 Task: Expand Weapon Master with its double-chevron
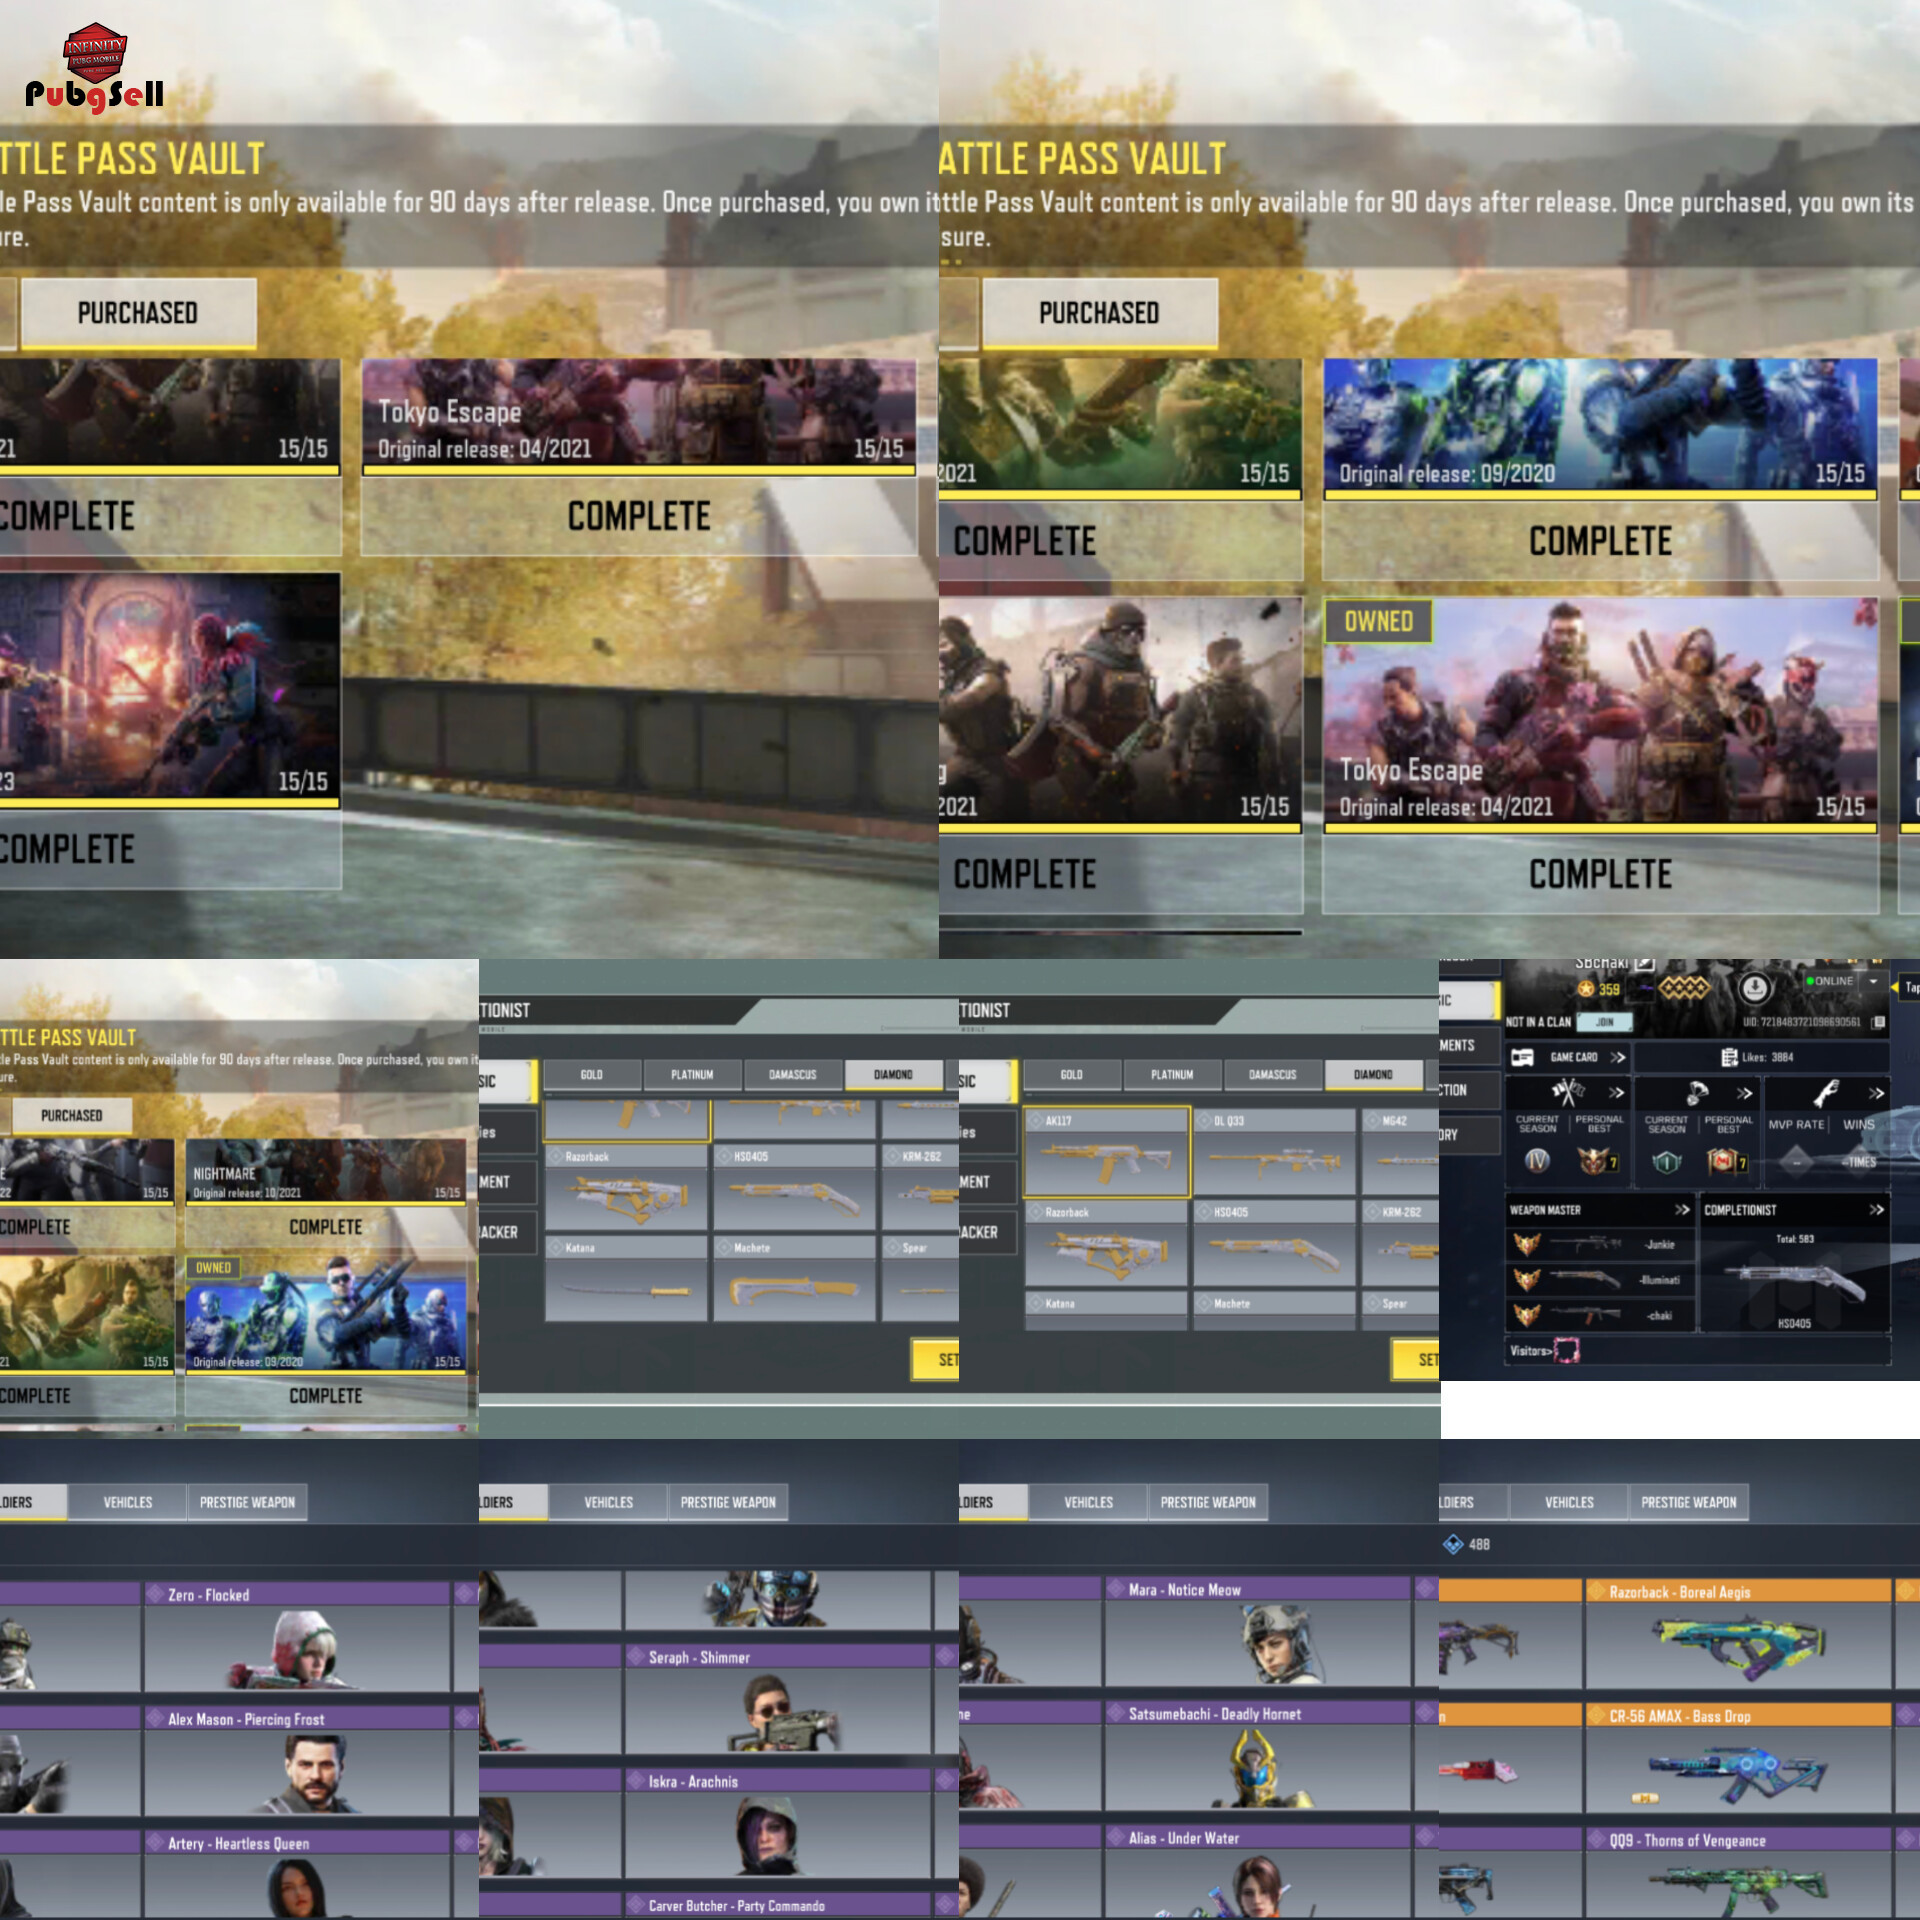(1682, 1210)
